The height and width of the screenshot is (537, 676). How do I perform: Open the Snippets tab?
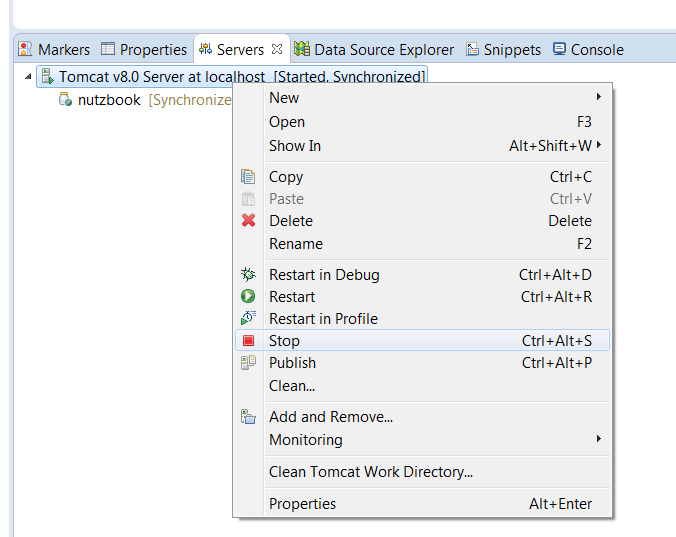click(x=504, y=49)
